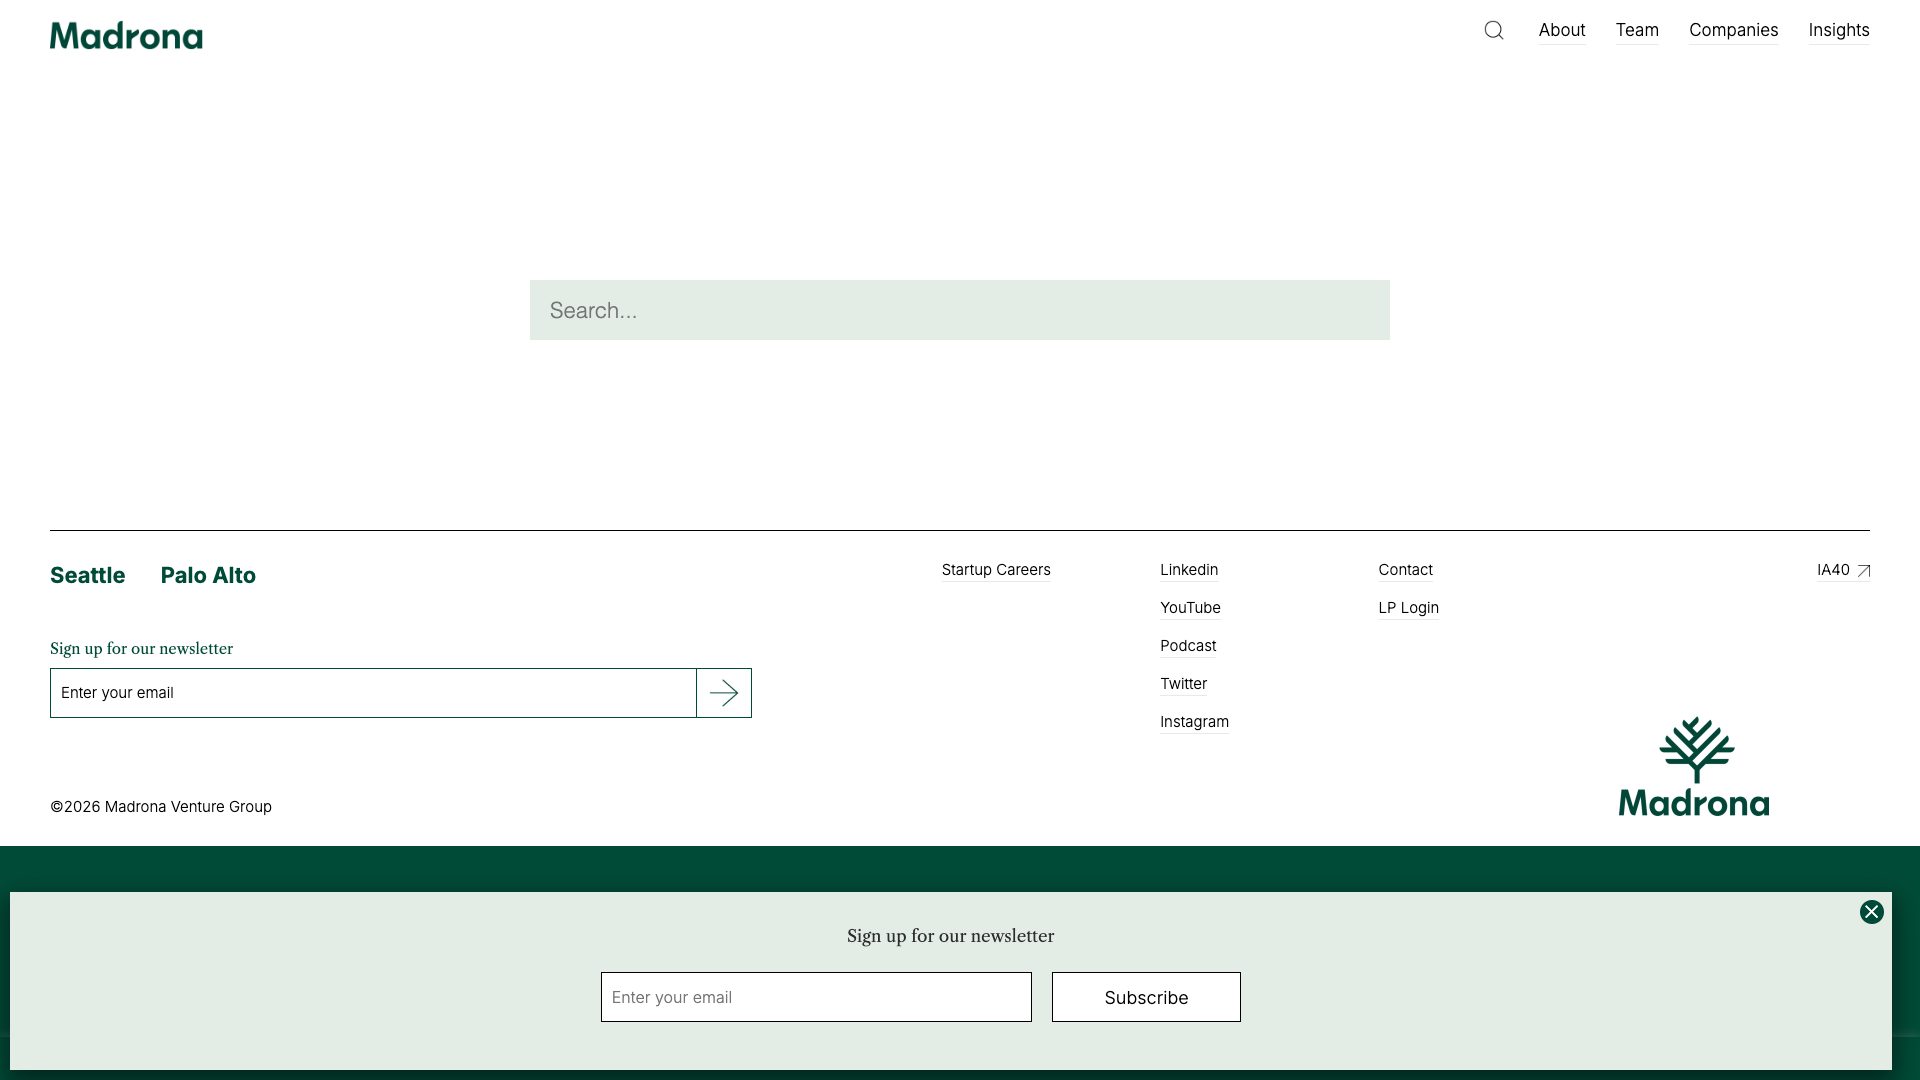Screen dimensions: 1920x1080
Task: Click the Seattle office link
Action: [x=87, y=575]
